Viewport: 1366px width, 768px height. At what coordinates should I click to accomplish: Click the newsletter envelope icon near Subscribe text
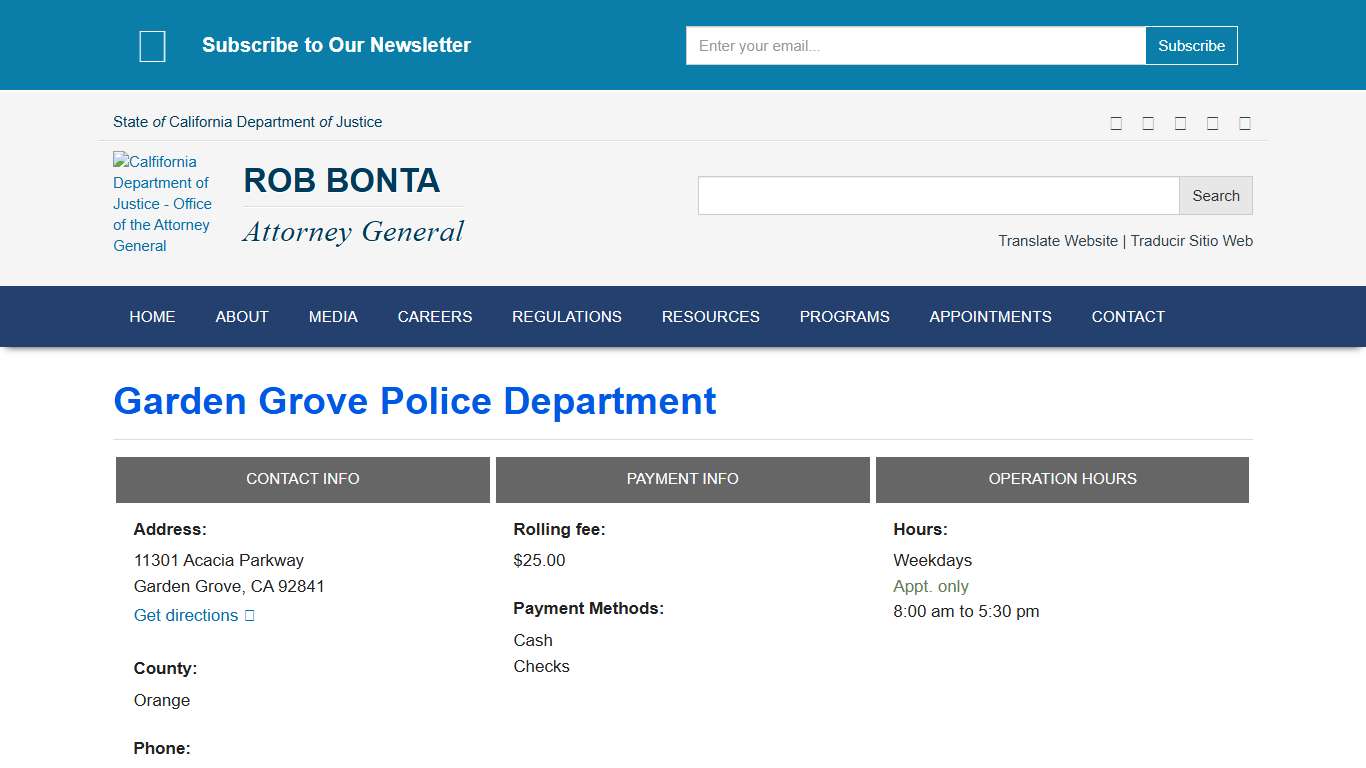coord(152,45)
